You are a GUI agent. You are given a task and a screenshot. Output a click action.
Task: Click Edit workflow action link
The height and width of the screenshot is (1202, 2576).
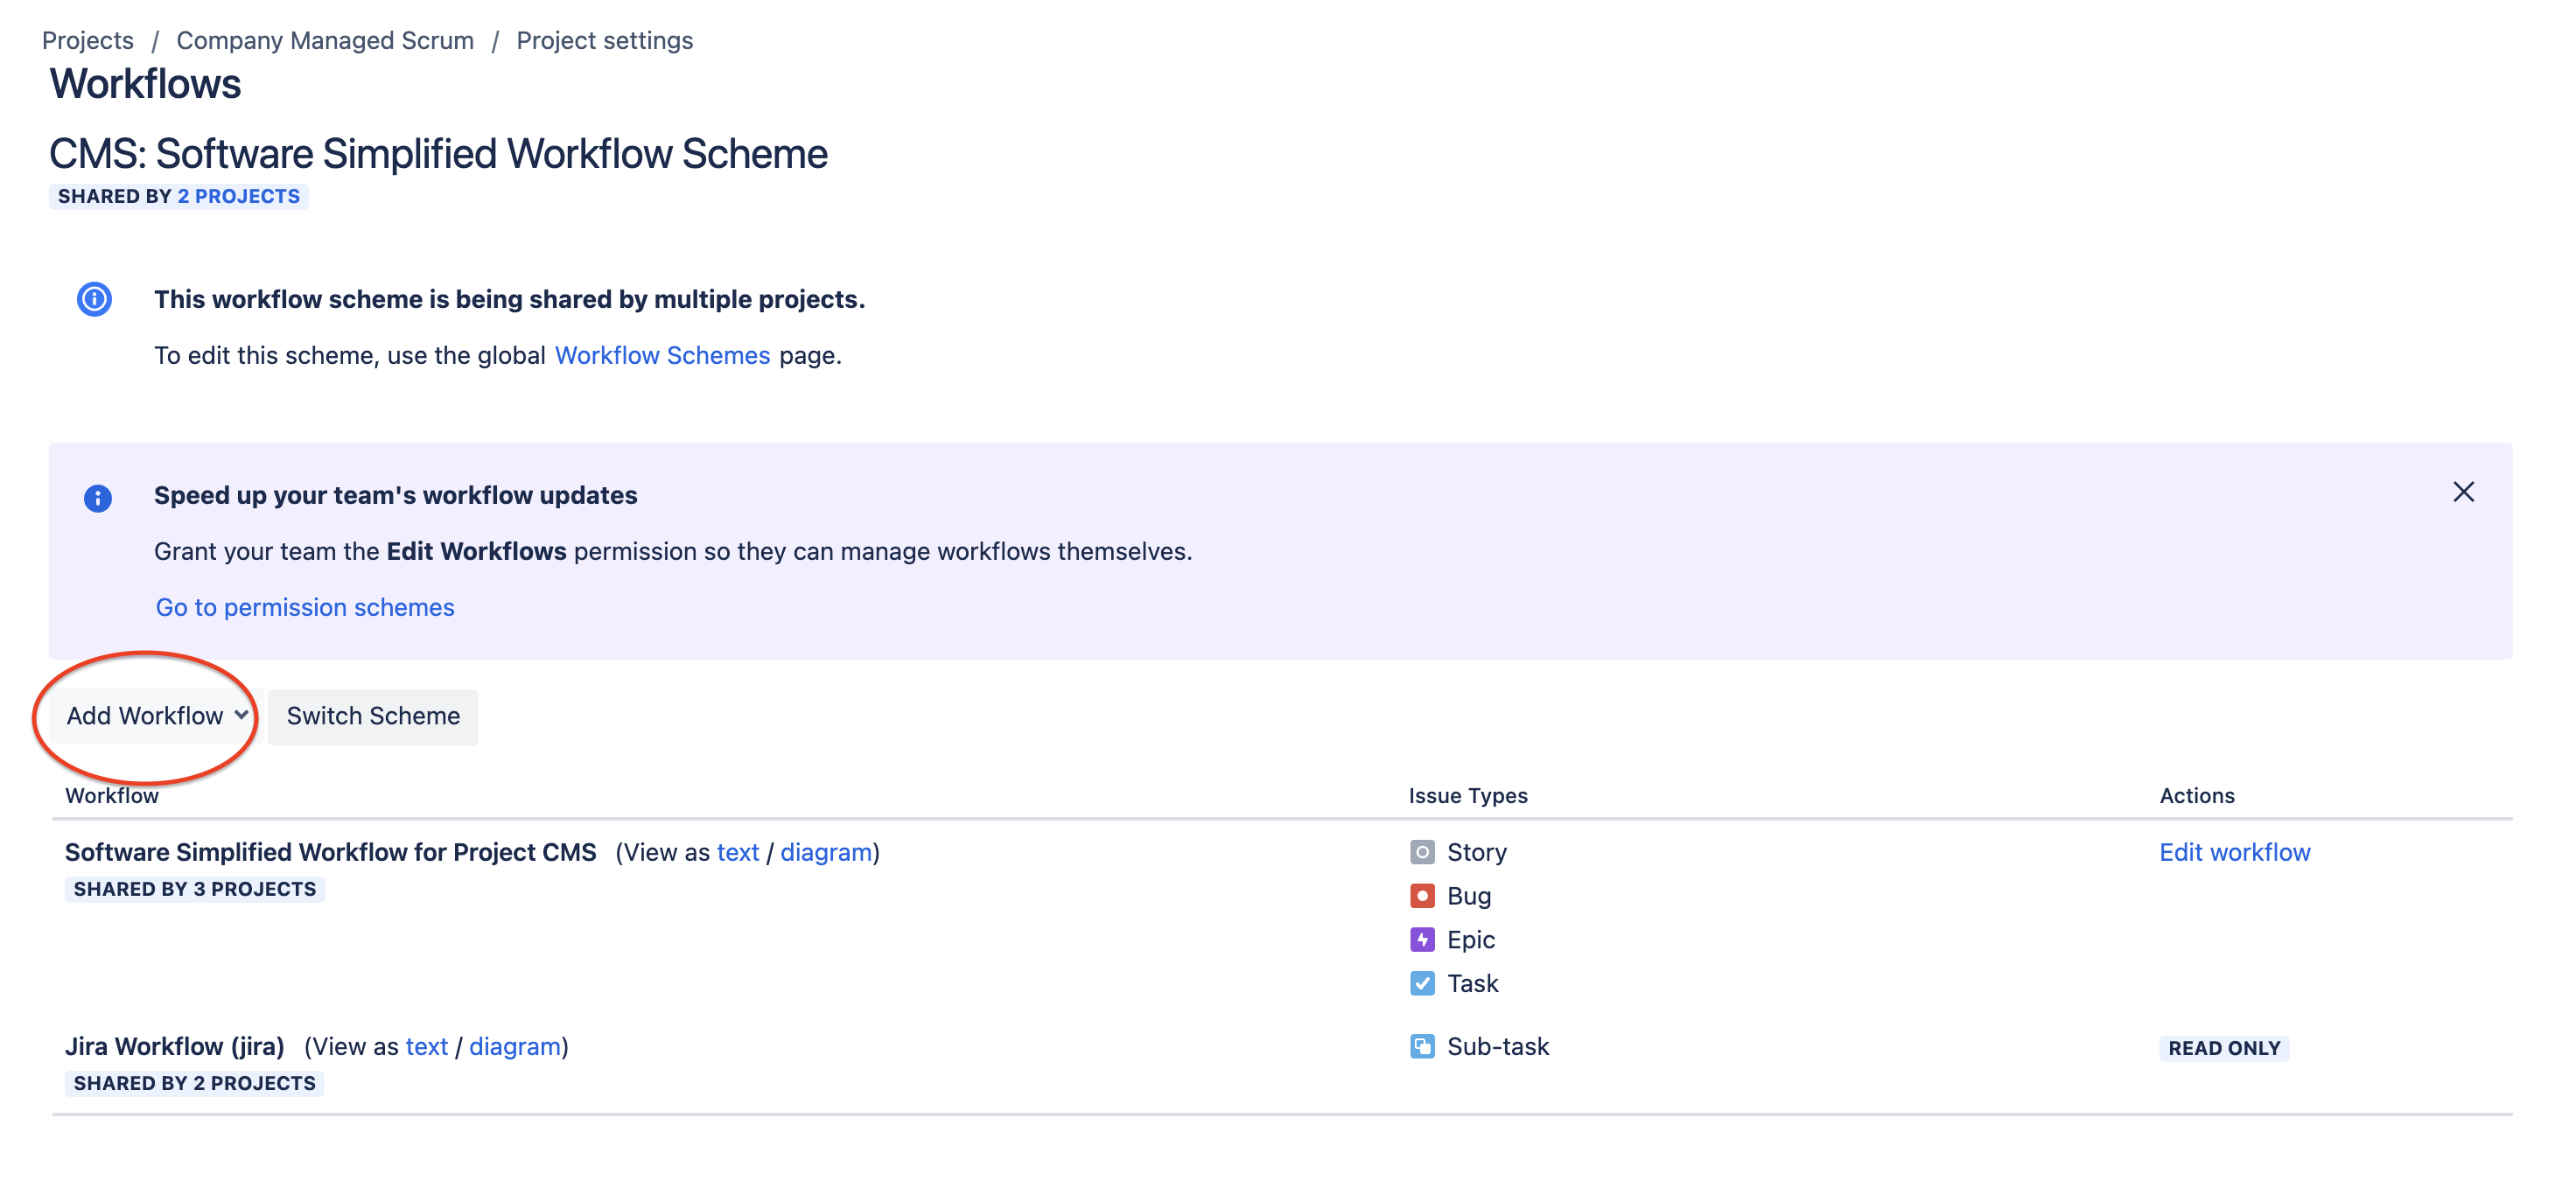2233,852
